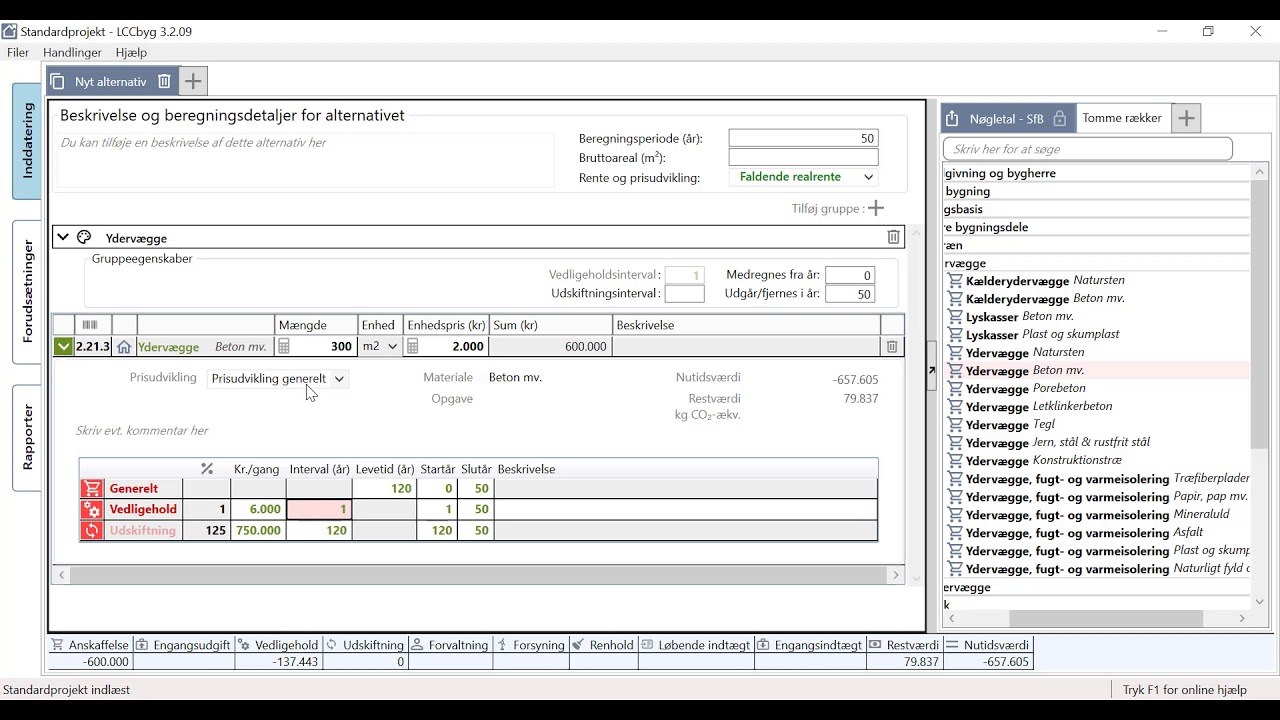Click the Forvaltning person icon in summary bar

(x=418, y=645)
